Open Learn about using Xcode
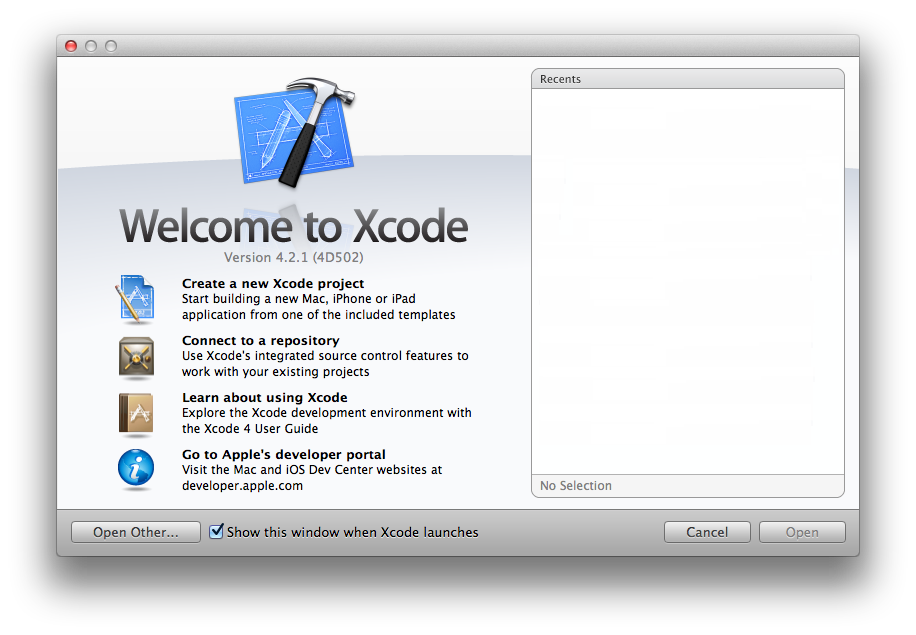916x635 pixels. (x=265, y=398)
